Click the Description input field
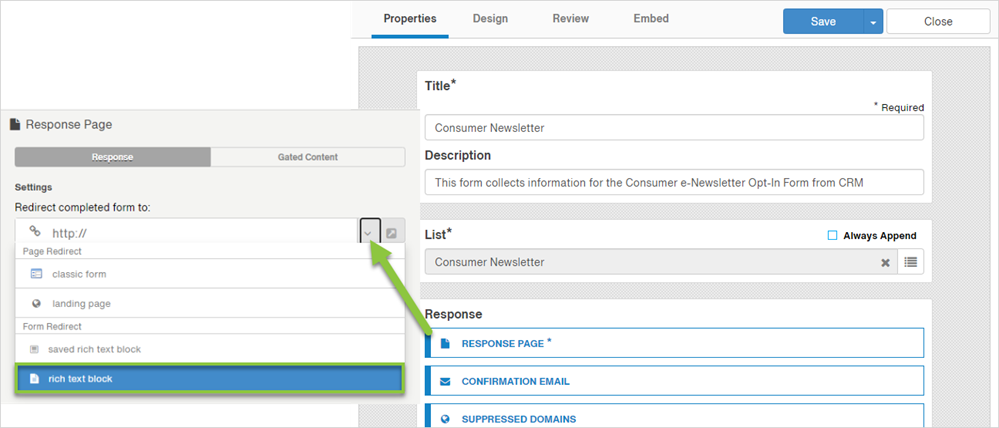 tap(674, 182)
